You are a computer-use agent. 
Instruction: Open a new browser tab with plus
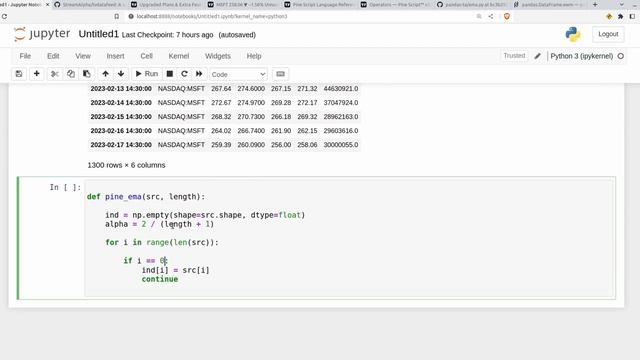[x=595, y=4]
